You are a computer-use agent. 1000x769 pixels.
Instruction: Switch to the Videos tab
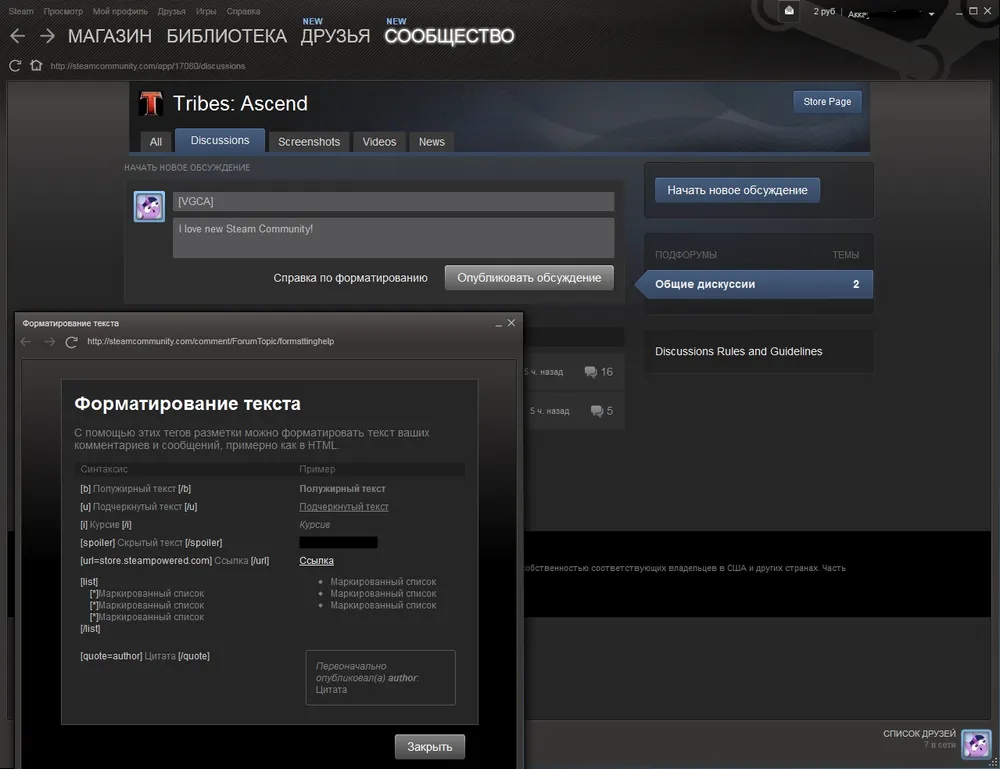pos(379,142)
